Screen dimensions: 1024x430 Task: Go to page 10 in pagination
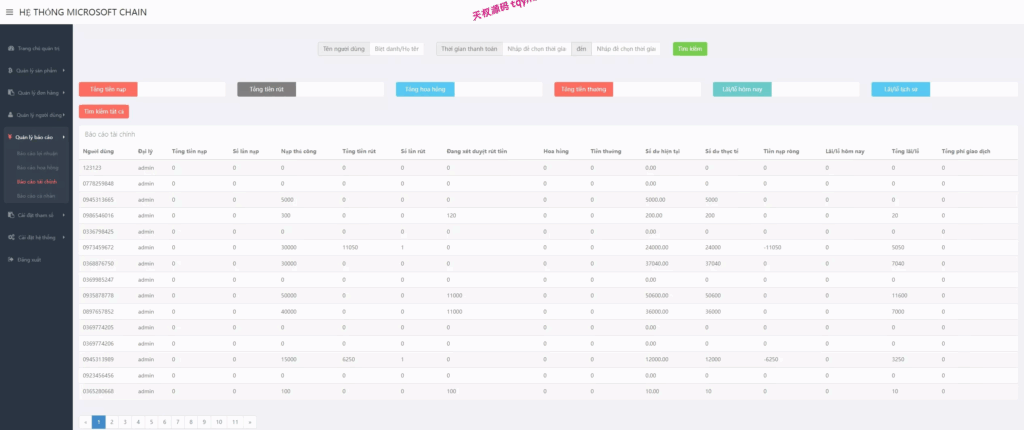point(218,422)
